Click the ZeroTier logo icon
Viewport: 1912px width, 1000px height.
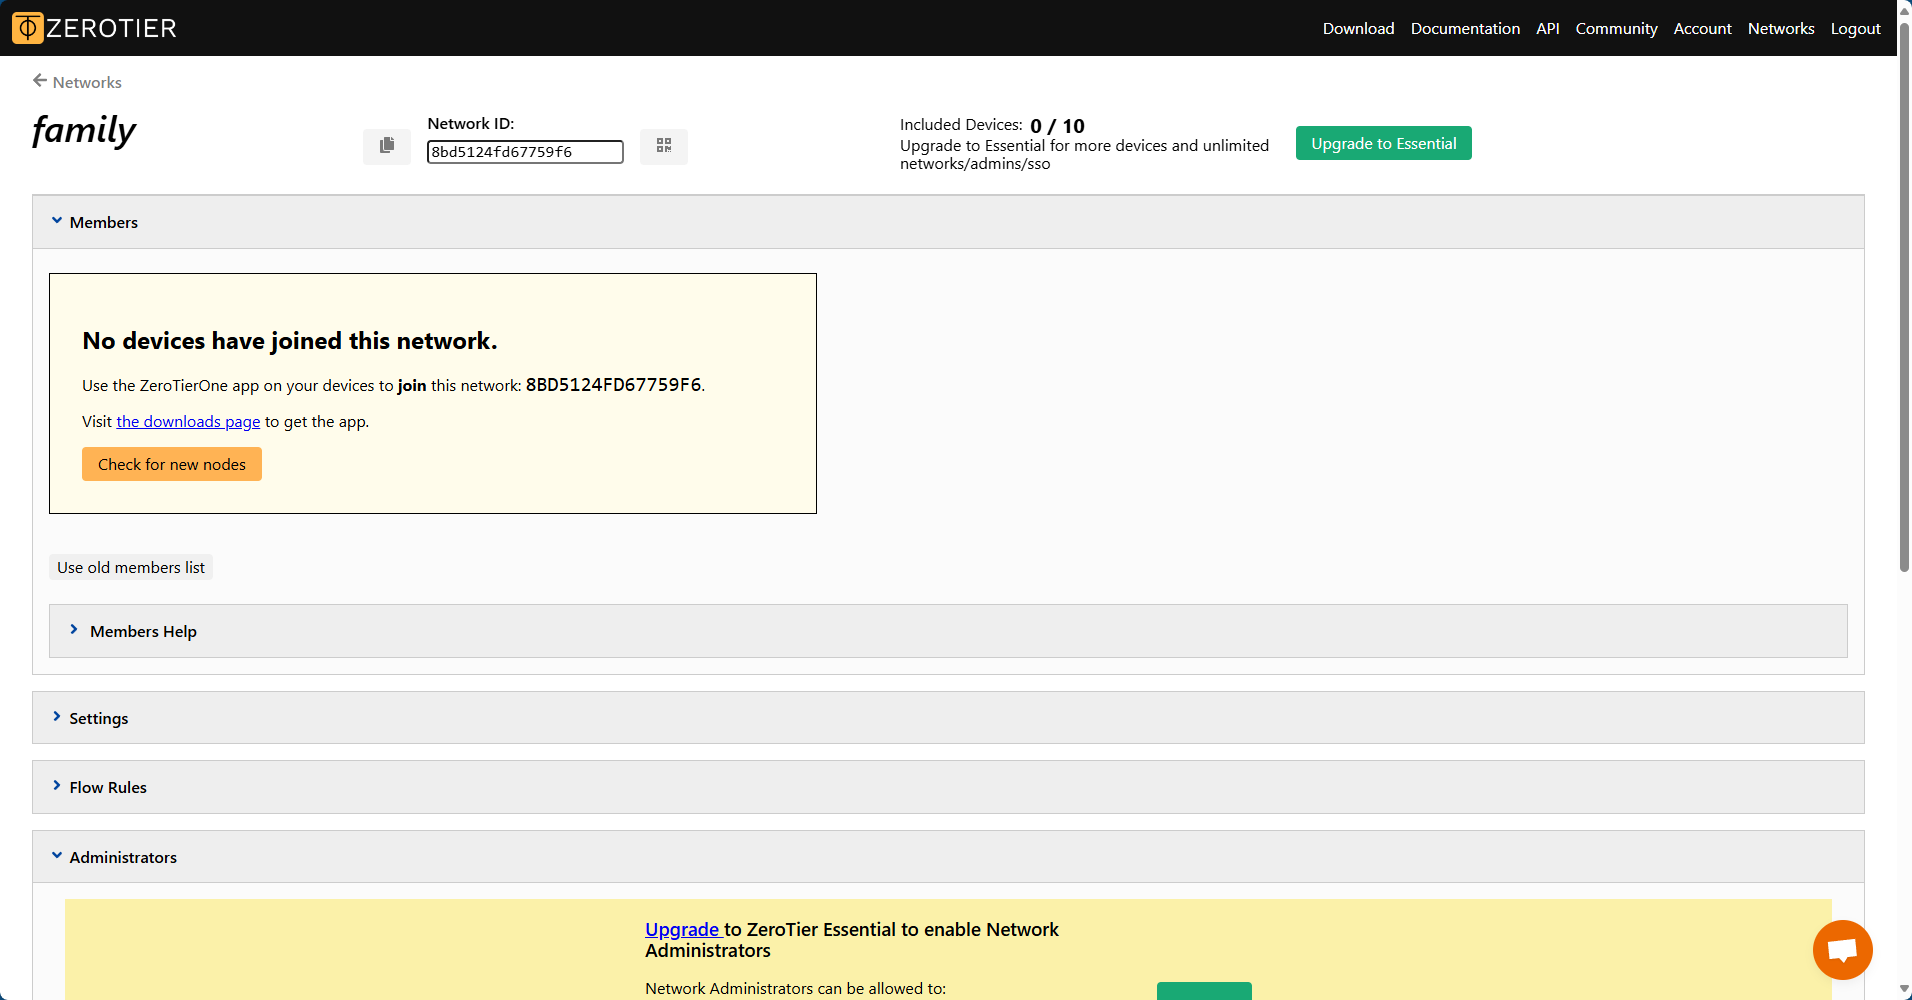click(28, 28)
